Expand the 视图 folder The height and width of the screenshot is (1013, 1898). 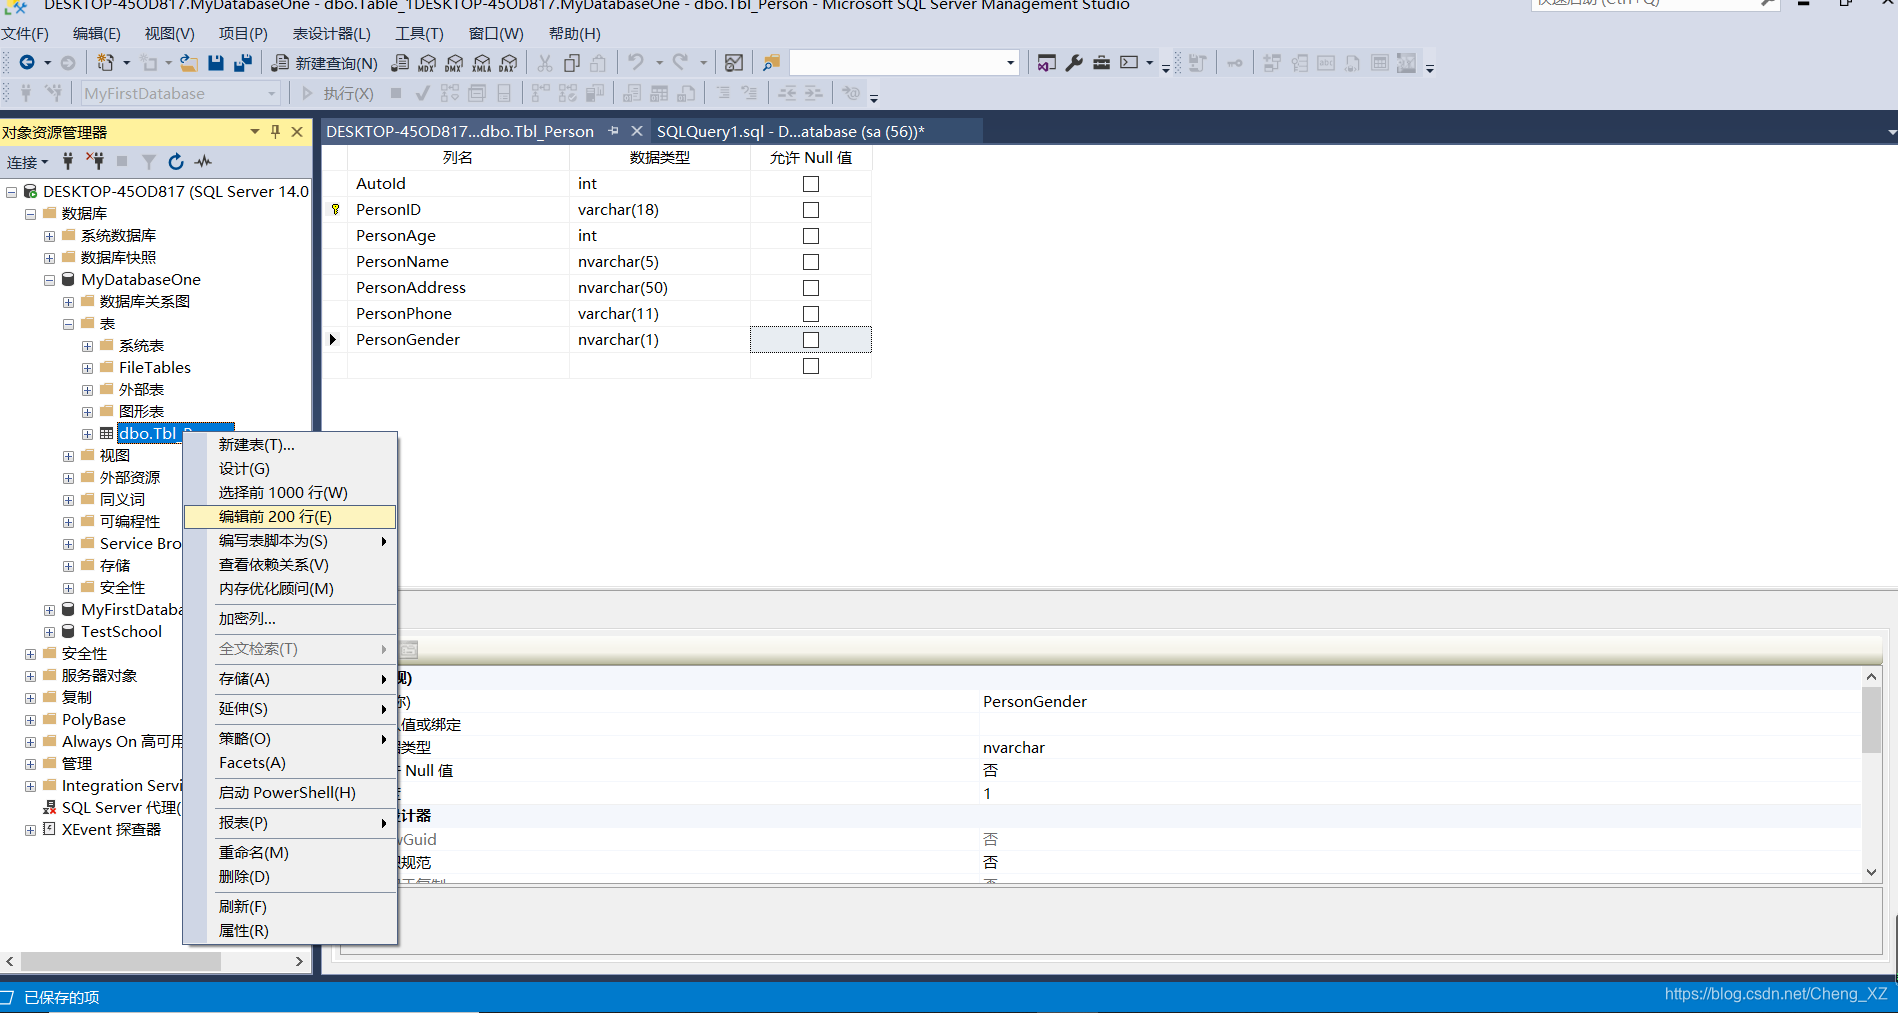[68, 456]
